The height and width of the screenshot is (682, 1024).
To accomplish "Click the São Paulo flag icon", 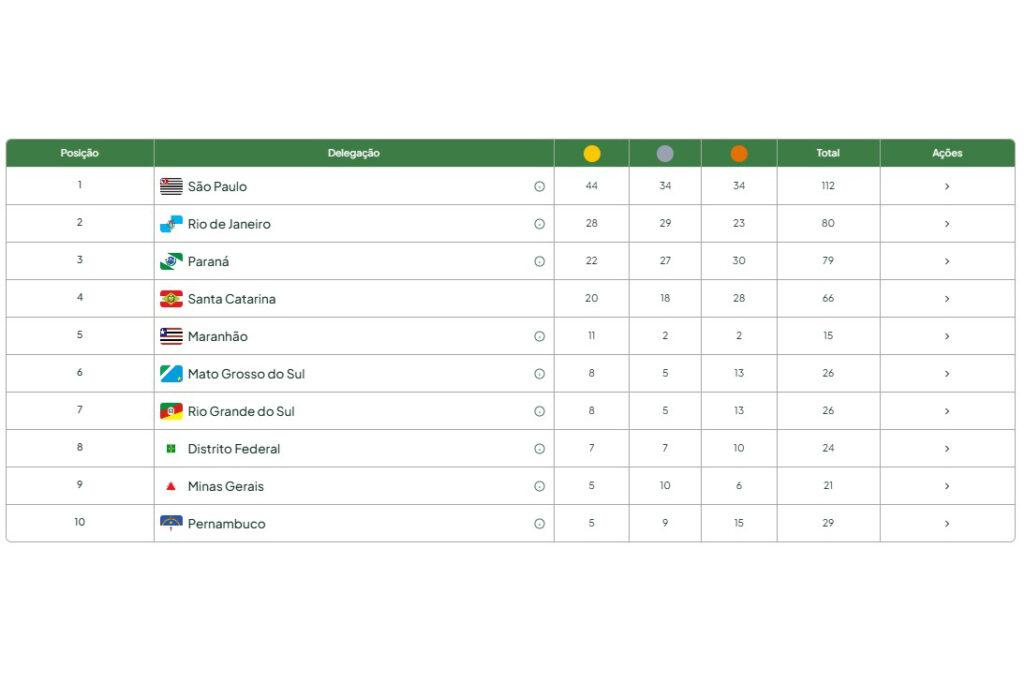I will tap(171, 186).
